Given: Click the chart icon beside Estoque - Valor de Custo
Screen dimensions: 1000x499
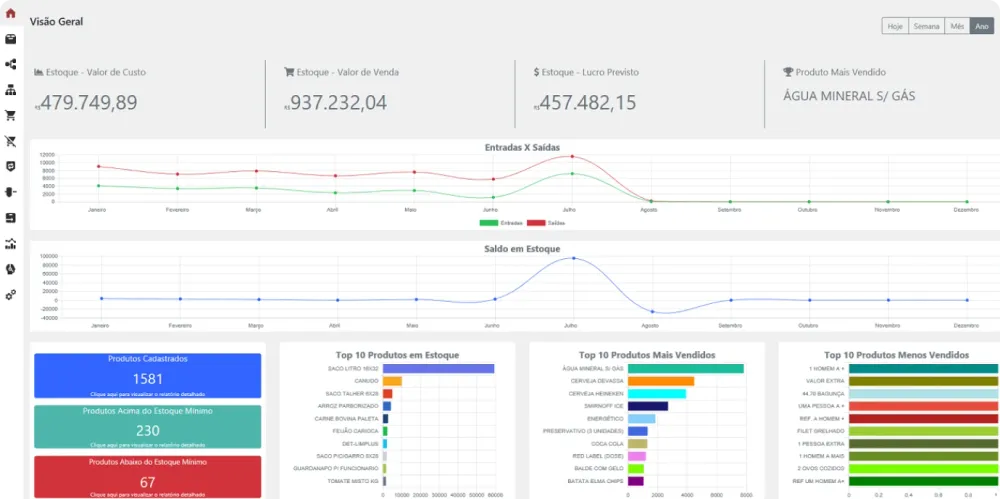Looking at the screenshot, I should (x=38, y=72).
